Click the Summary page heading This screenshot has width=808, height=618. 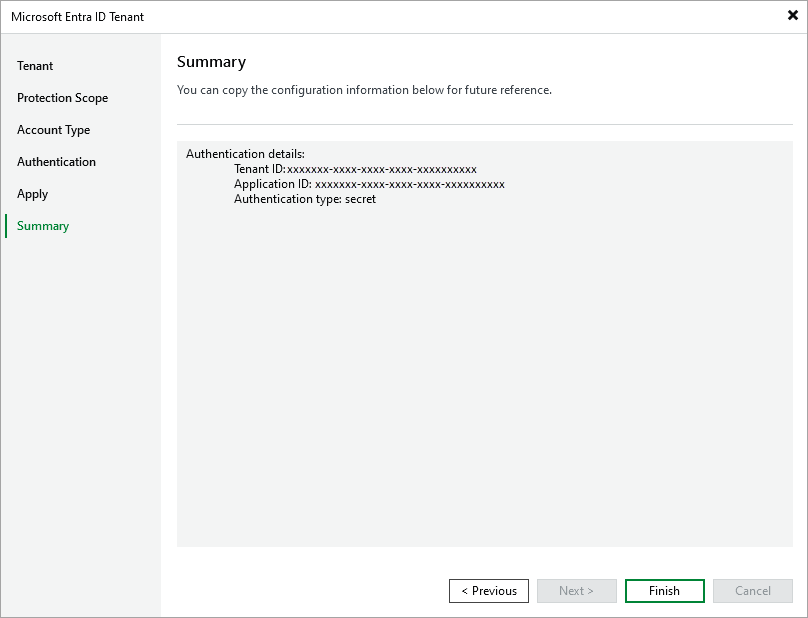pyautogui.click(x=211, y=62)
